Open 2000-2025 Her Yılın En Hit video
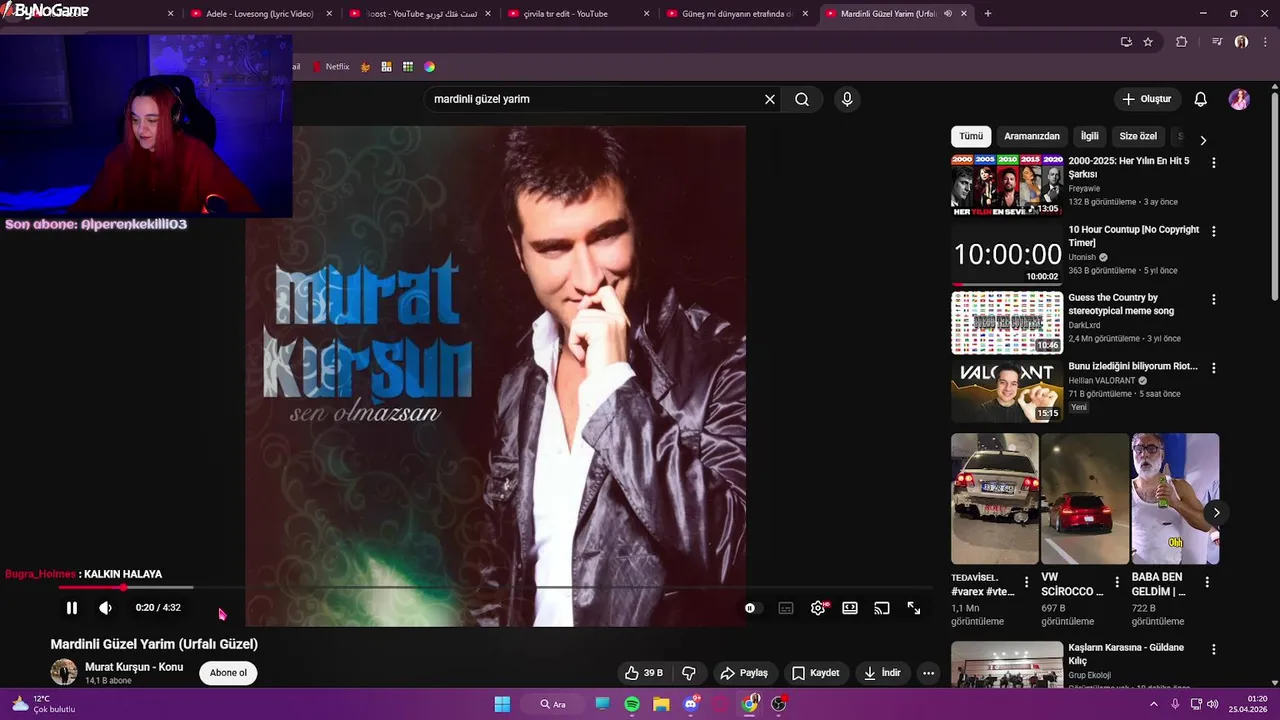 click(x=1007, y=185)
